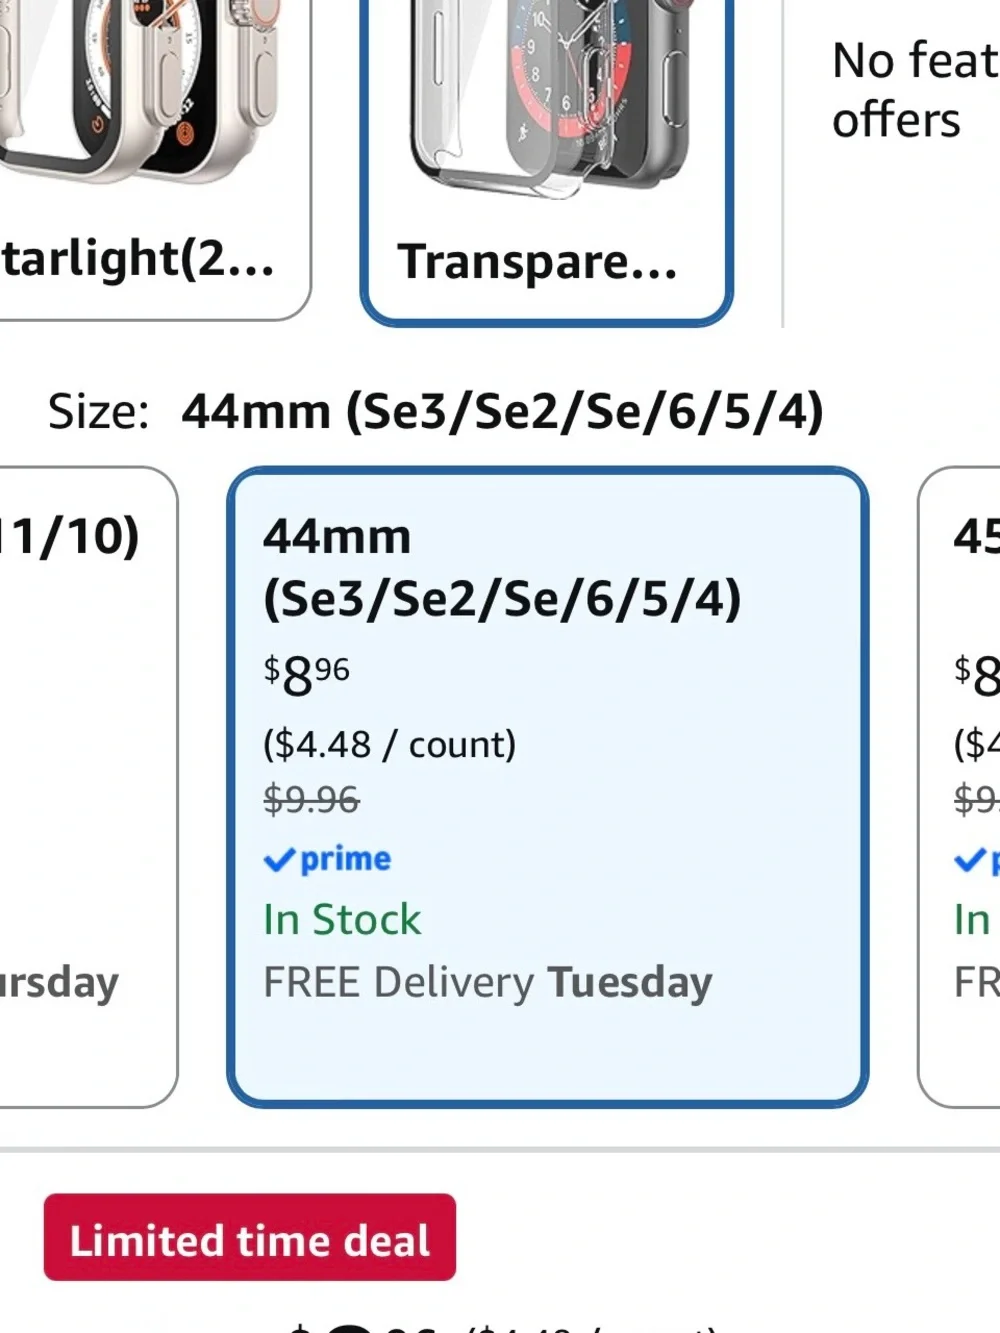This screenshot has height=1333, width=1000.
Task: Tap the Size: 44mm heading label
Action: [x=436, y=411]
